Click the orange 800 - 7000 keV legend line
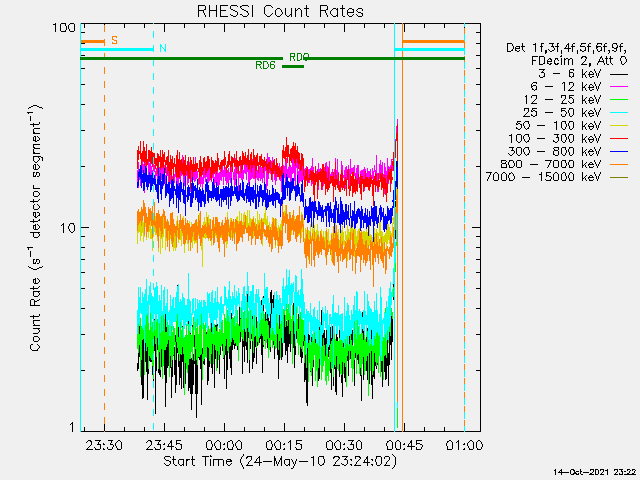Screen dimensions: 640x480 (x=620, y=165)
